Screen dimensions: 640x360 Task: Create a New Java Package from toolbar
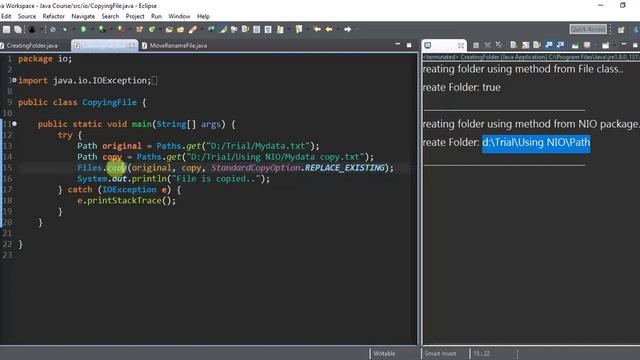coord(139,29)
